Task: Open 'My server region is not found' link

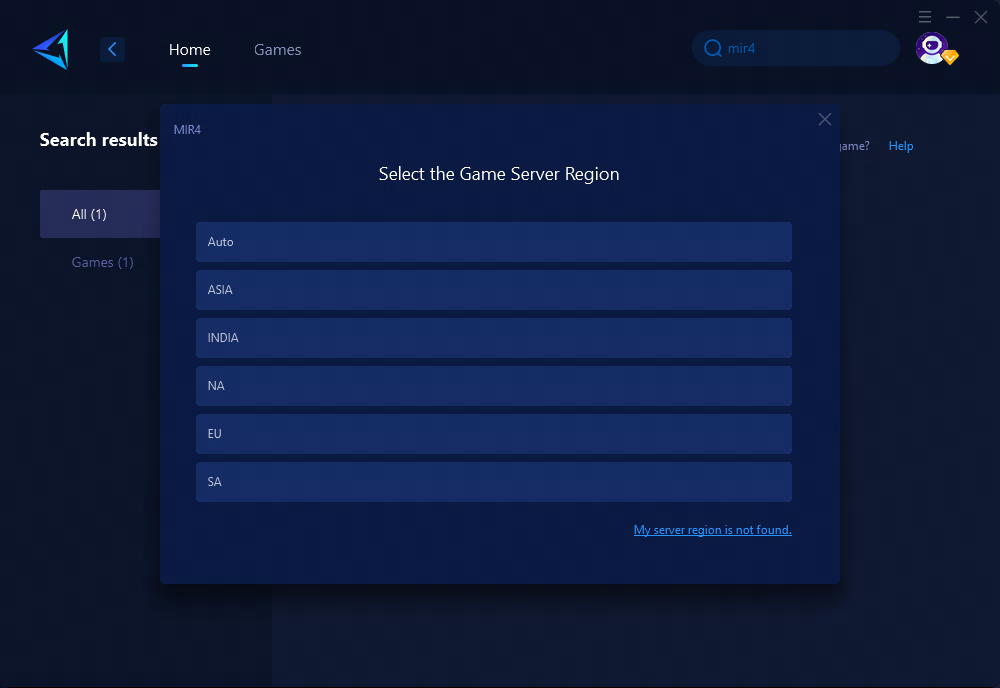Action: (x=712, y=530)
